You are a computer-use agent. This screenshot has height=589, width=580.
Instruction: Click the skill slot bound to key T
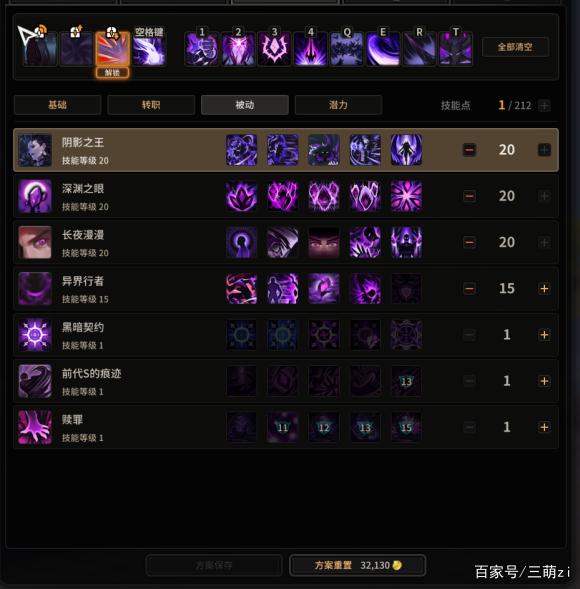(456, 49)
